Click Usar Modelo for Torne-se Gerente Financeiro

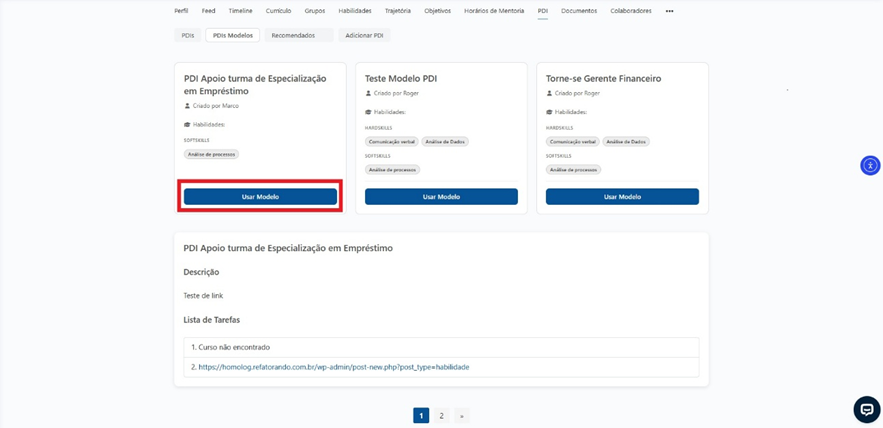pyautogui.click(x=622, y=197)
